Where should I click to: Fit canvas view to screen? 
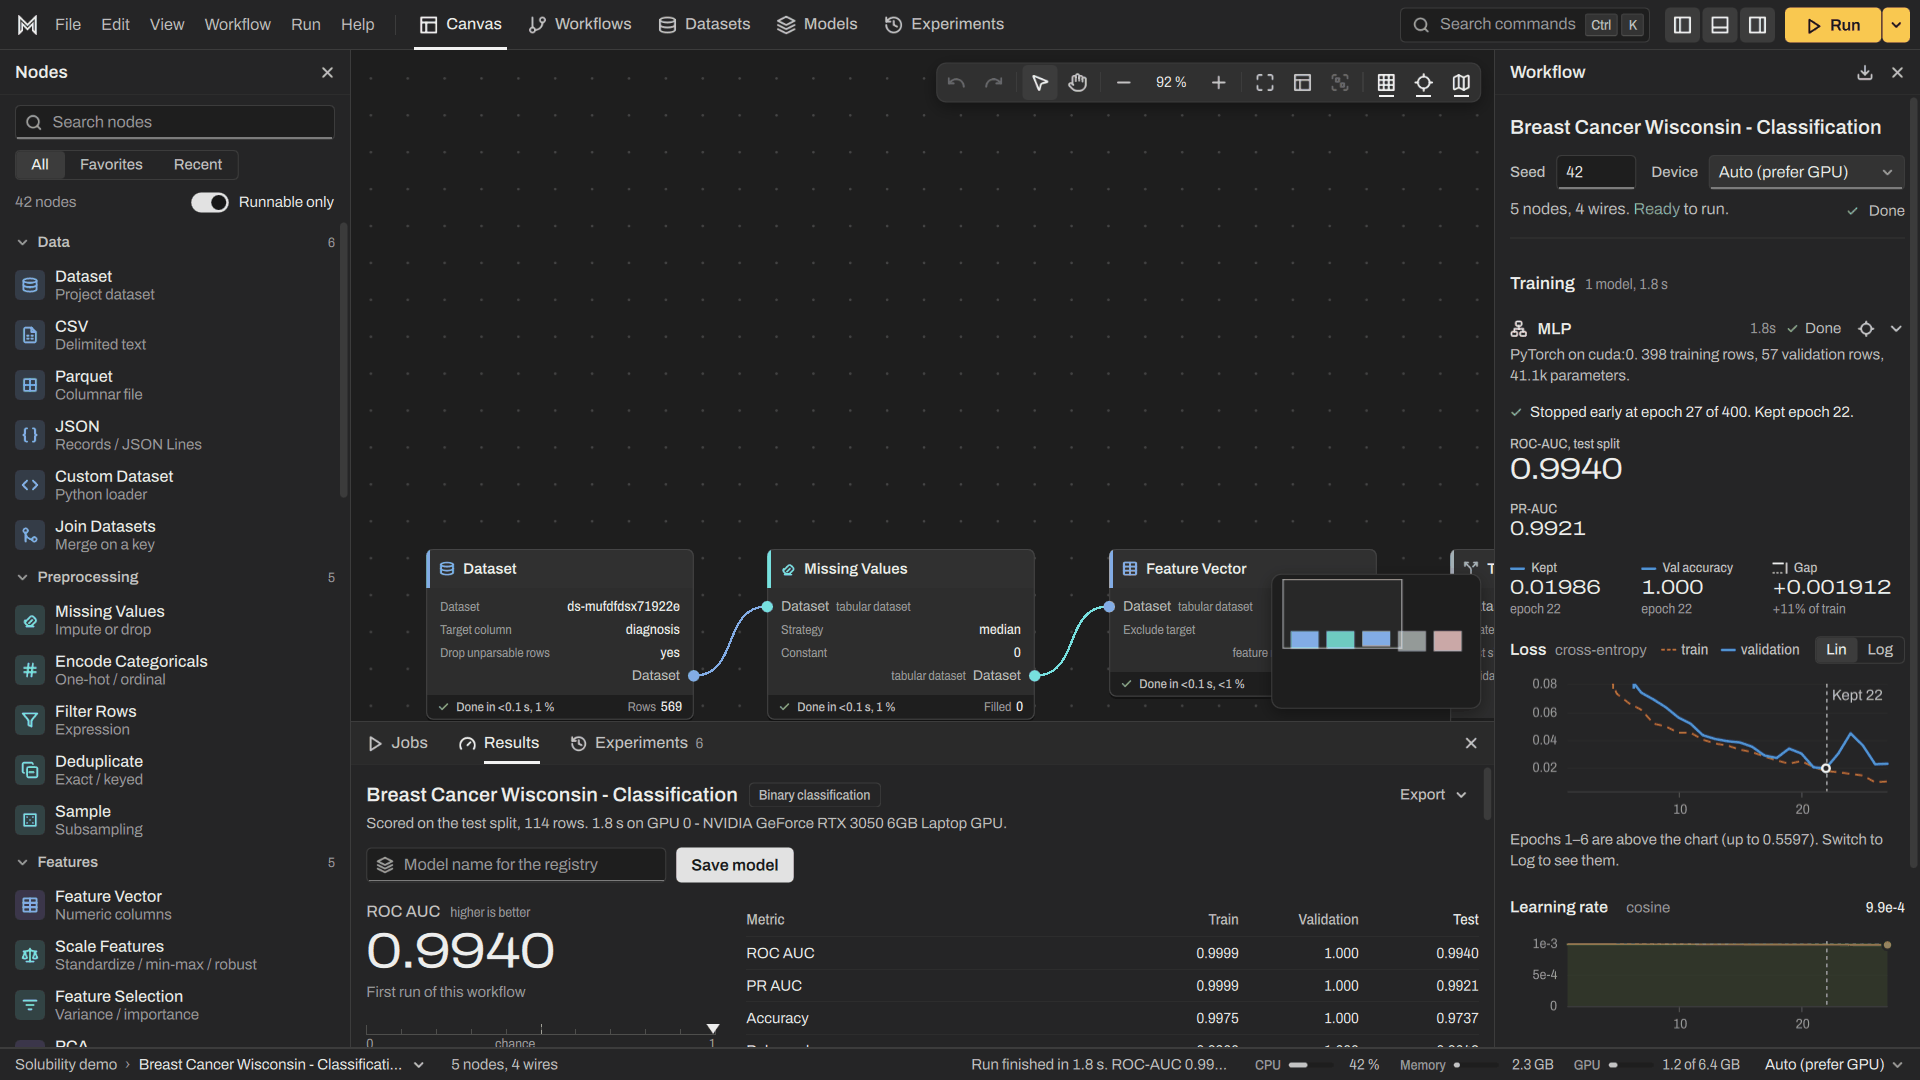[x=1265, y=83]
